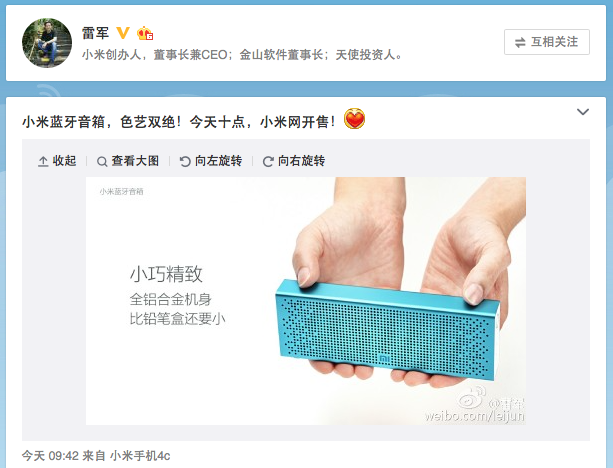Click the mutual-follow arrows icon
This screenshot has height=468, width=613.
point(520,42)
